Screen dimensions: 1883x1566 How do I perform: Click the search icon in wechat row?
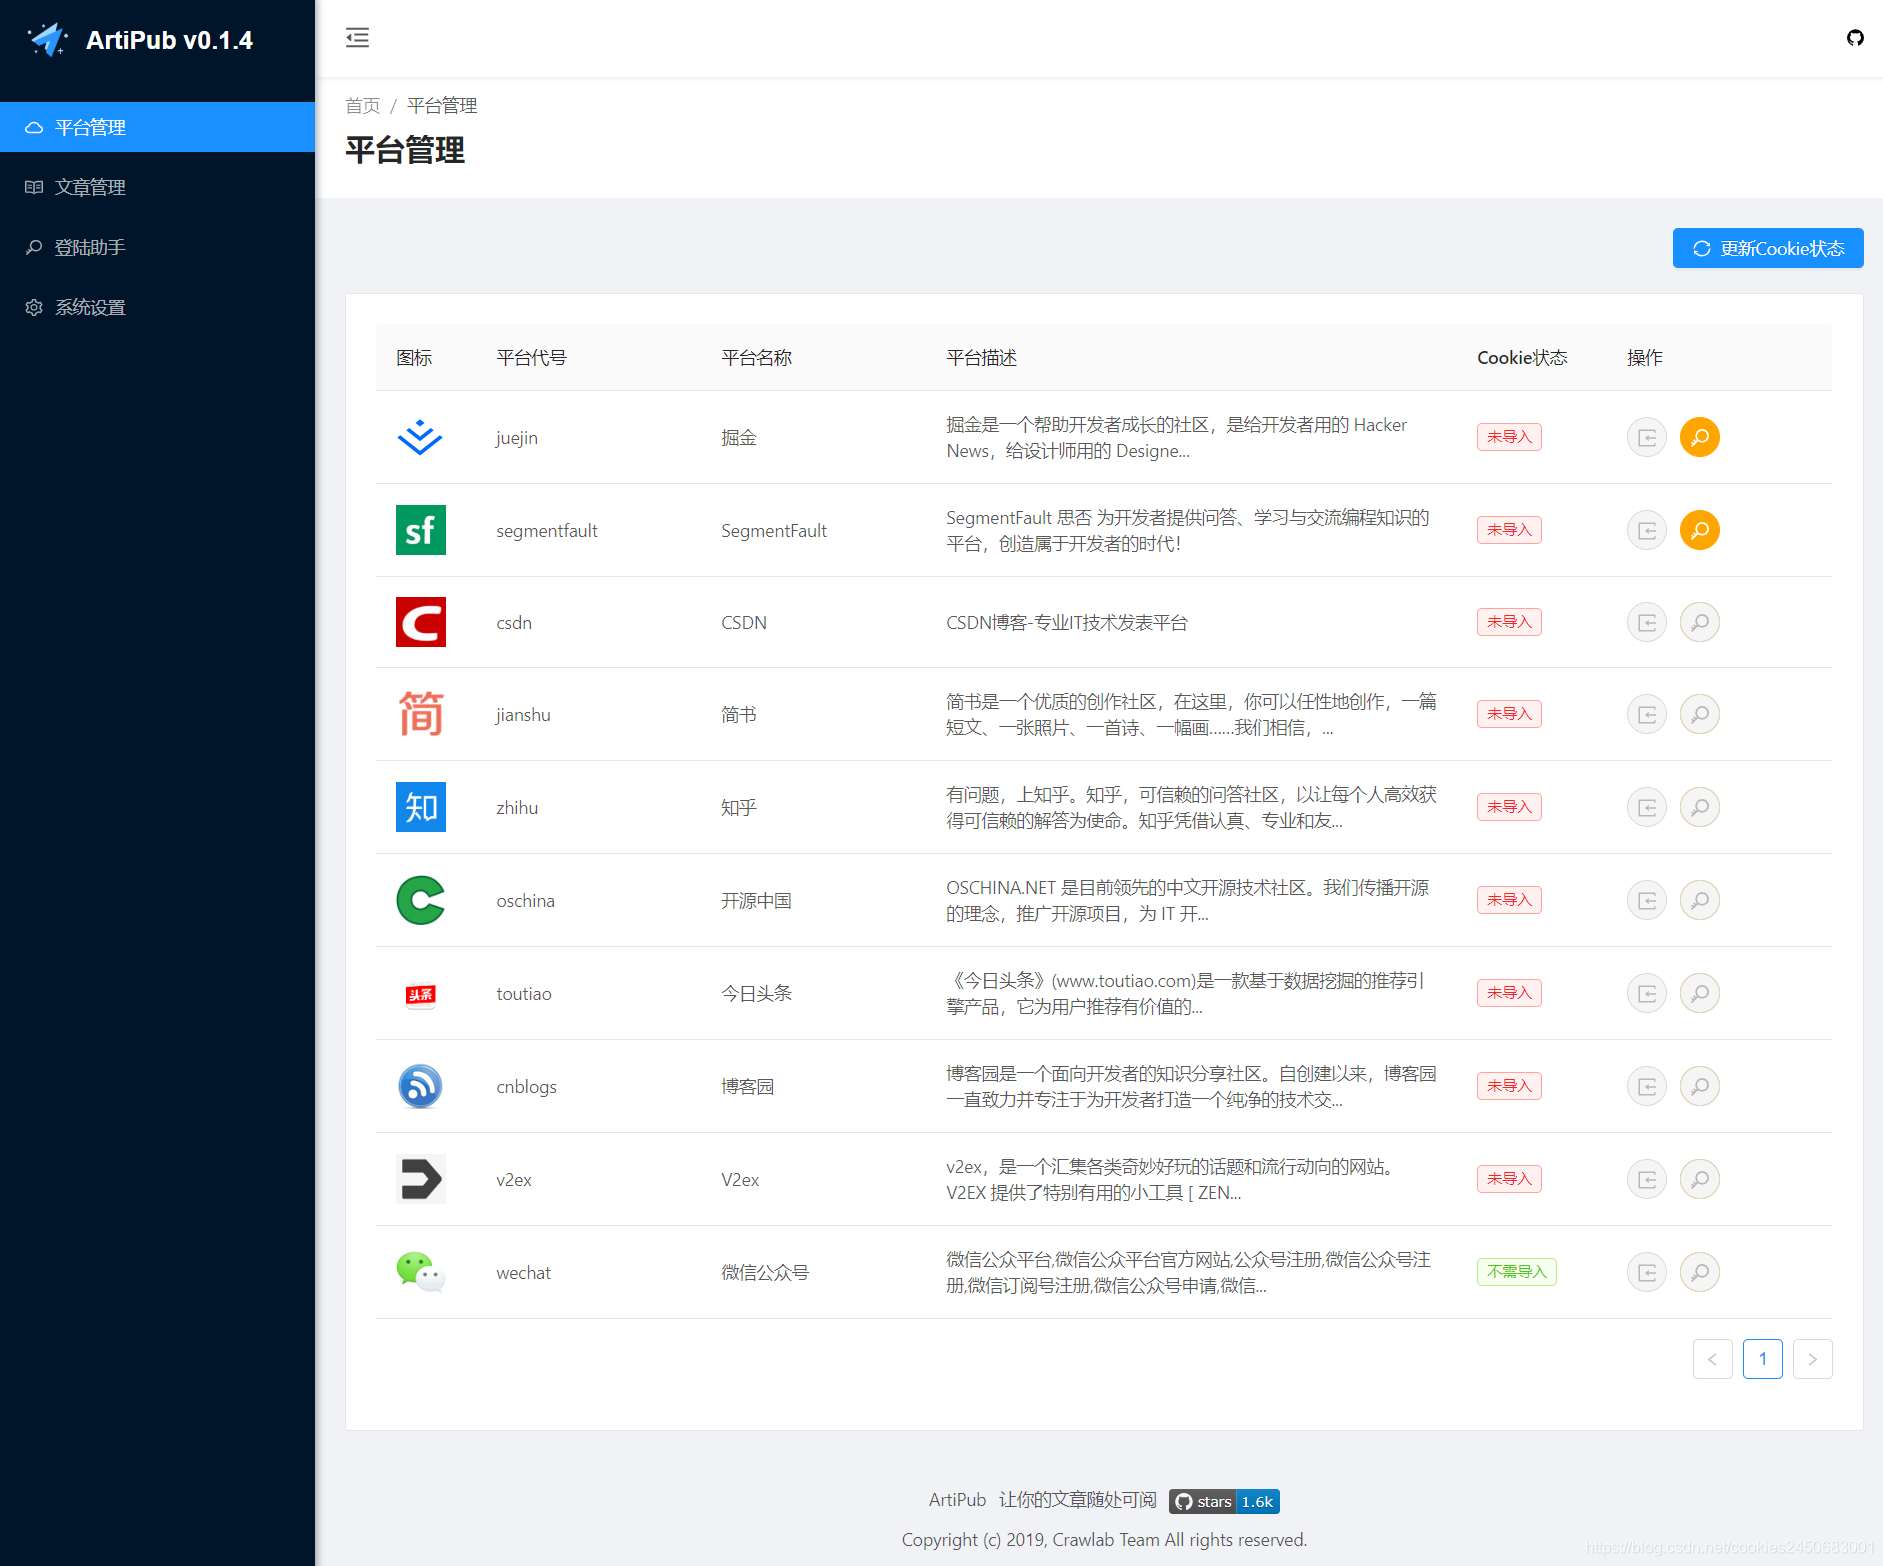click(x=1700, y=1272)
